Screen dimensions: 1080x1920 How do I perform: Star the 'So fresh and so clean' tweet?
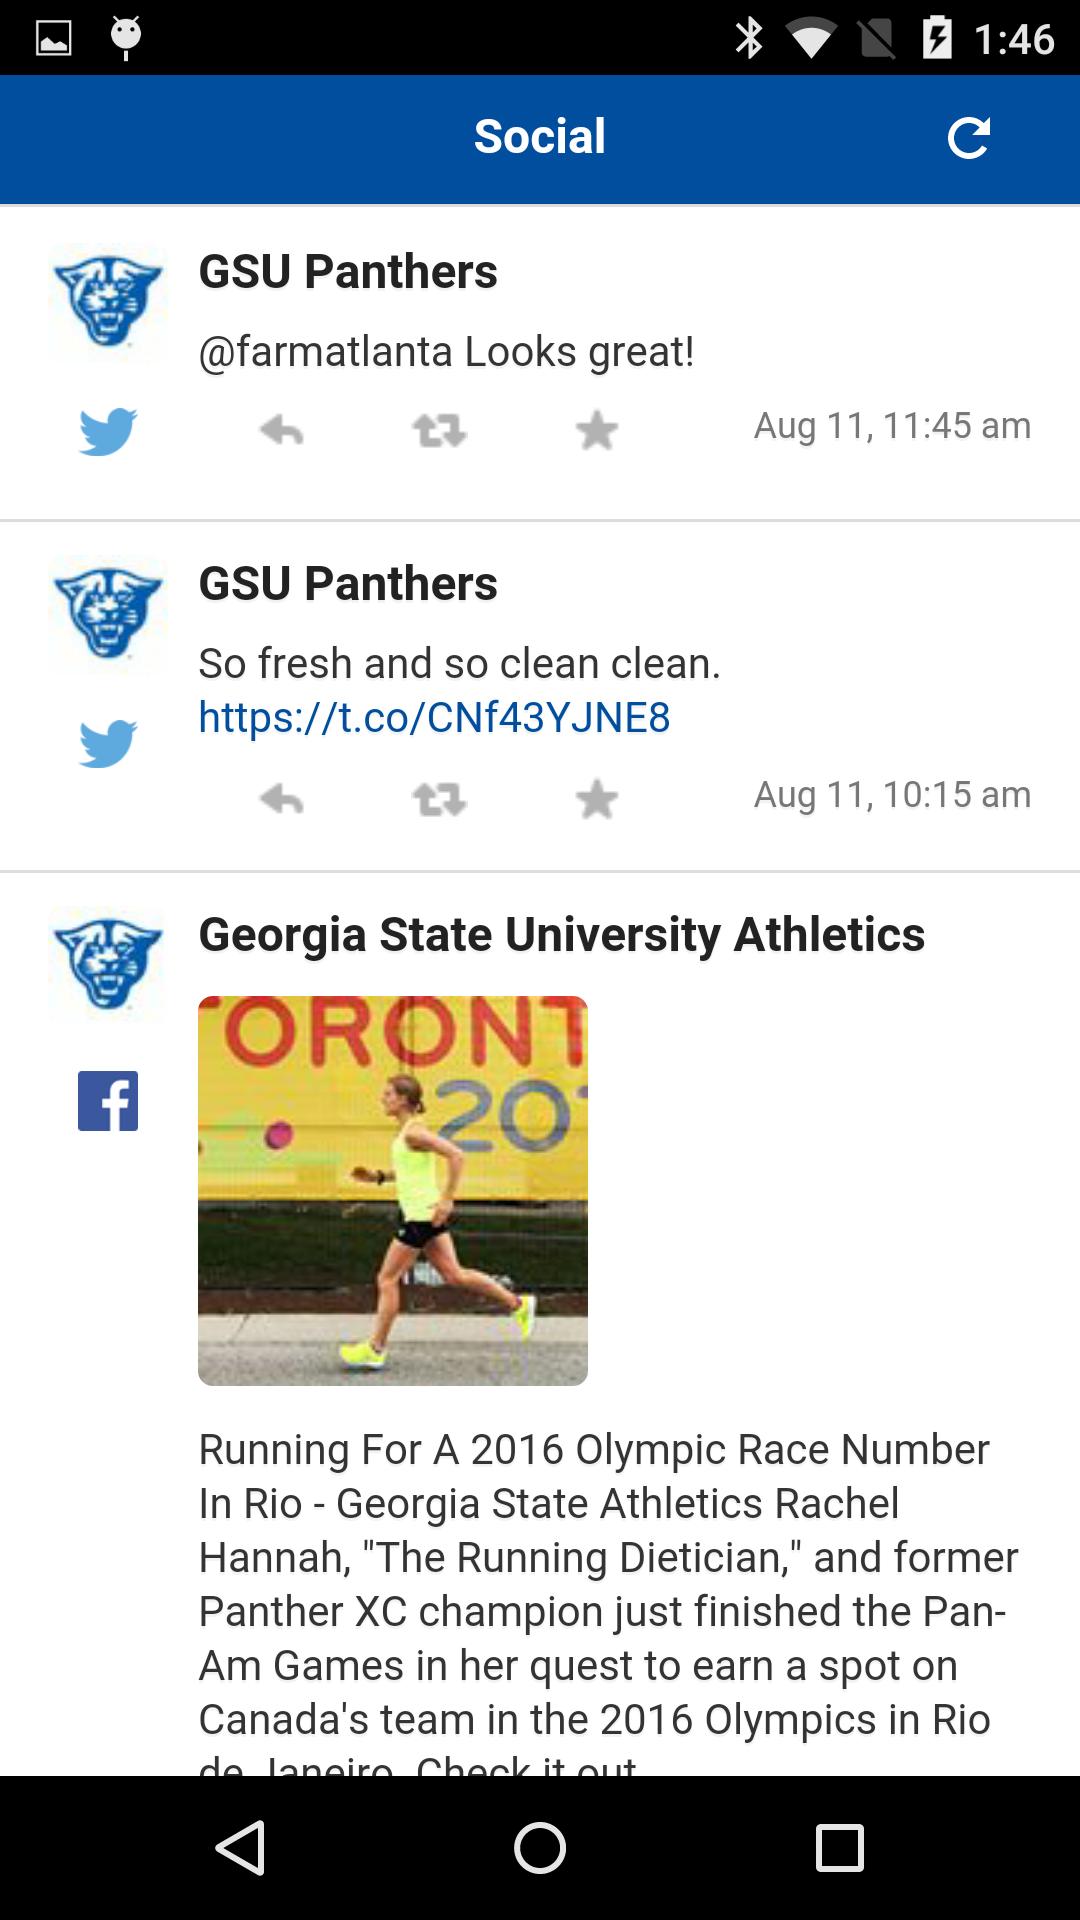(x=597, y=800)
